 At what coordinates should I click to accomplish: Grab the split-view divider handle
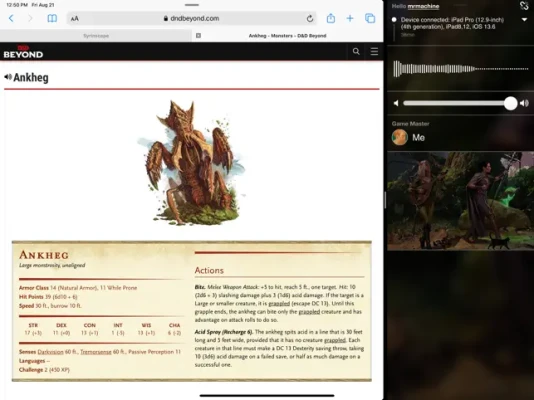coord(385,200)
